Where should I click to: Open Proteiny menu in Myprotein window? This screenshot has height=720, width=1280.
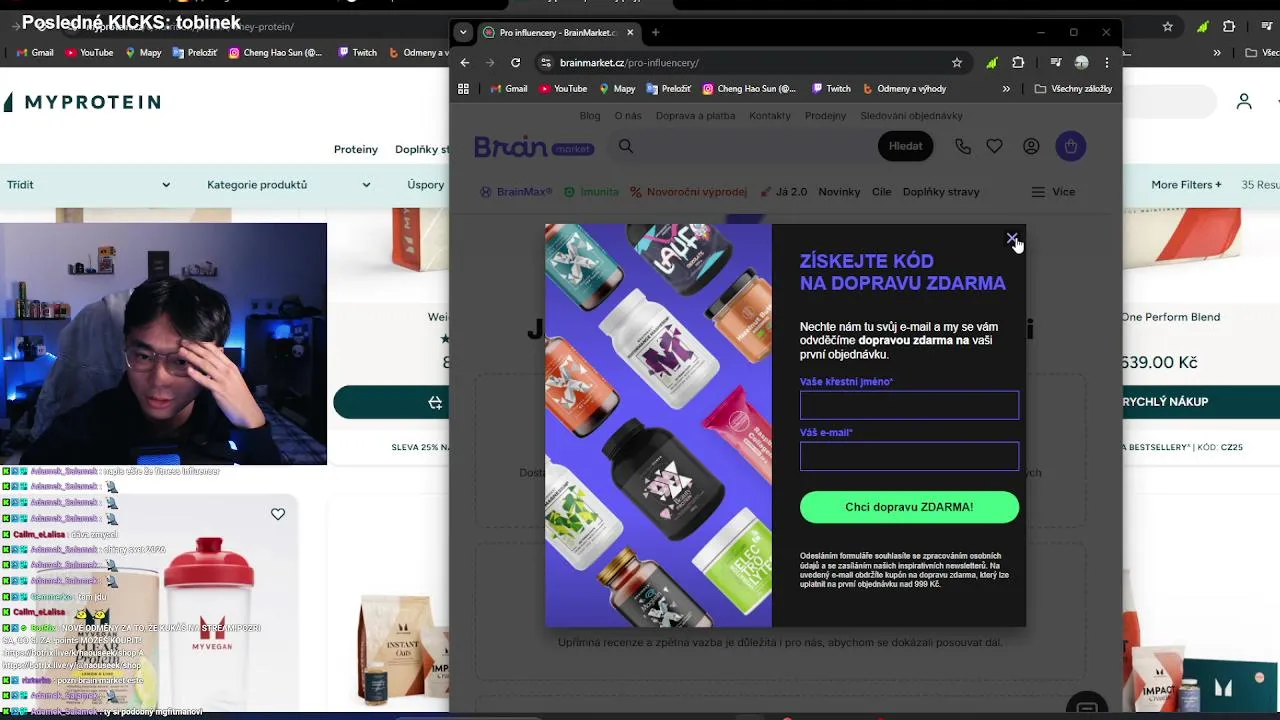pyautogui.click(x=356, y=149)
